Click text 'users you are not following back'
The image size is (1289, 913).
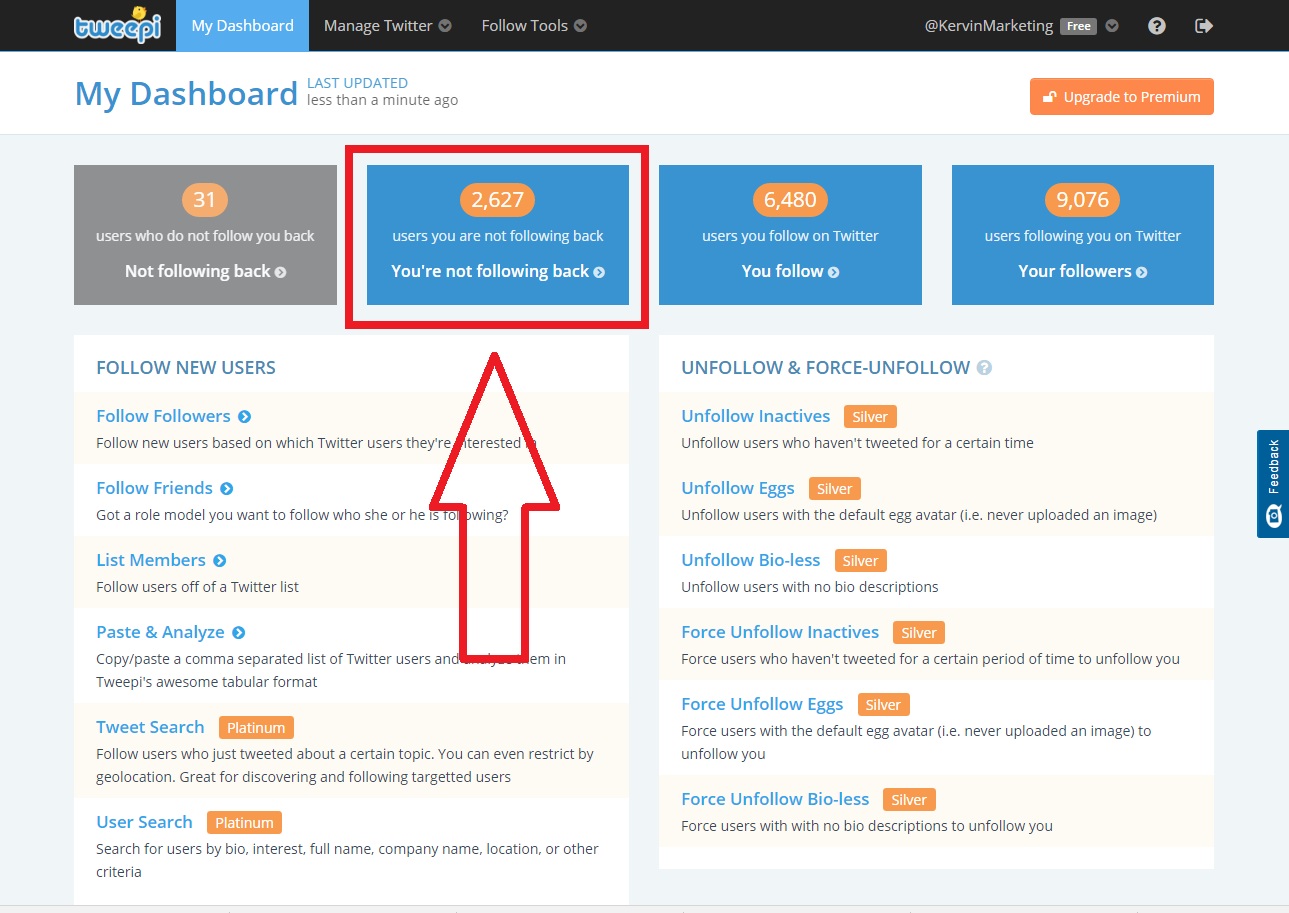pyautogui.click(x=498, y=237)
